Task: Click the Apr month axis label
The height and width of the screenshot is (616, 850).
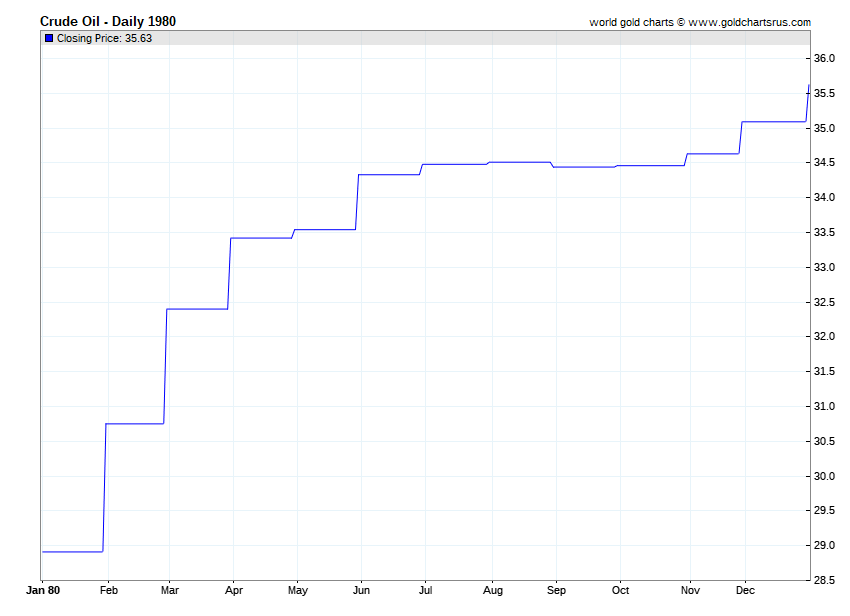Action: [x=233, y=591]
